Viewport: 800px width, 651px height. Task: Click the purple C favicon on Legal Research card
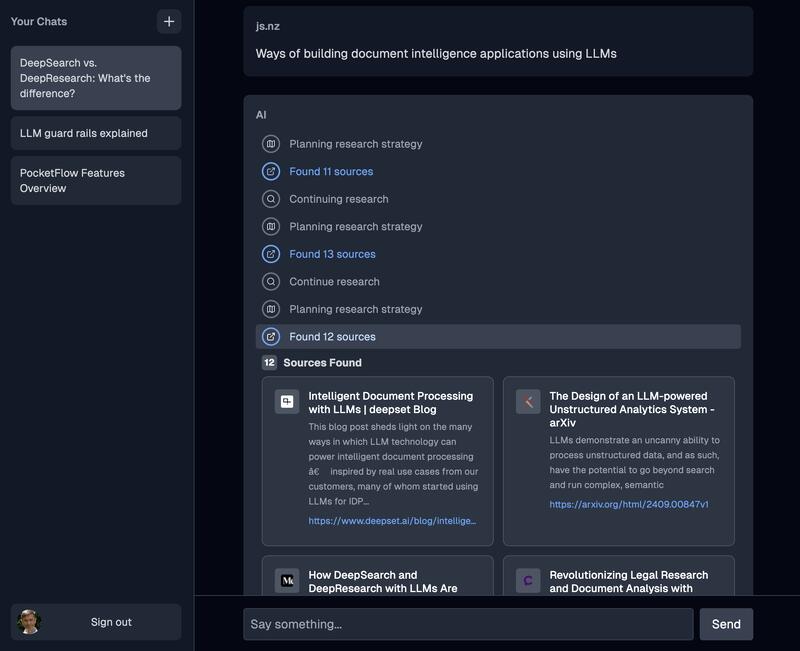pos(528,581)
